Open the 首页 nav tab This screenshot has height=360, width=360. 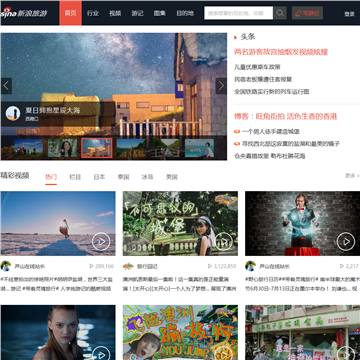[x=70, y=13]
